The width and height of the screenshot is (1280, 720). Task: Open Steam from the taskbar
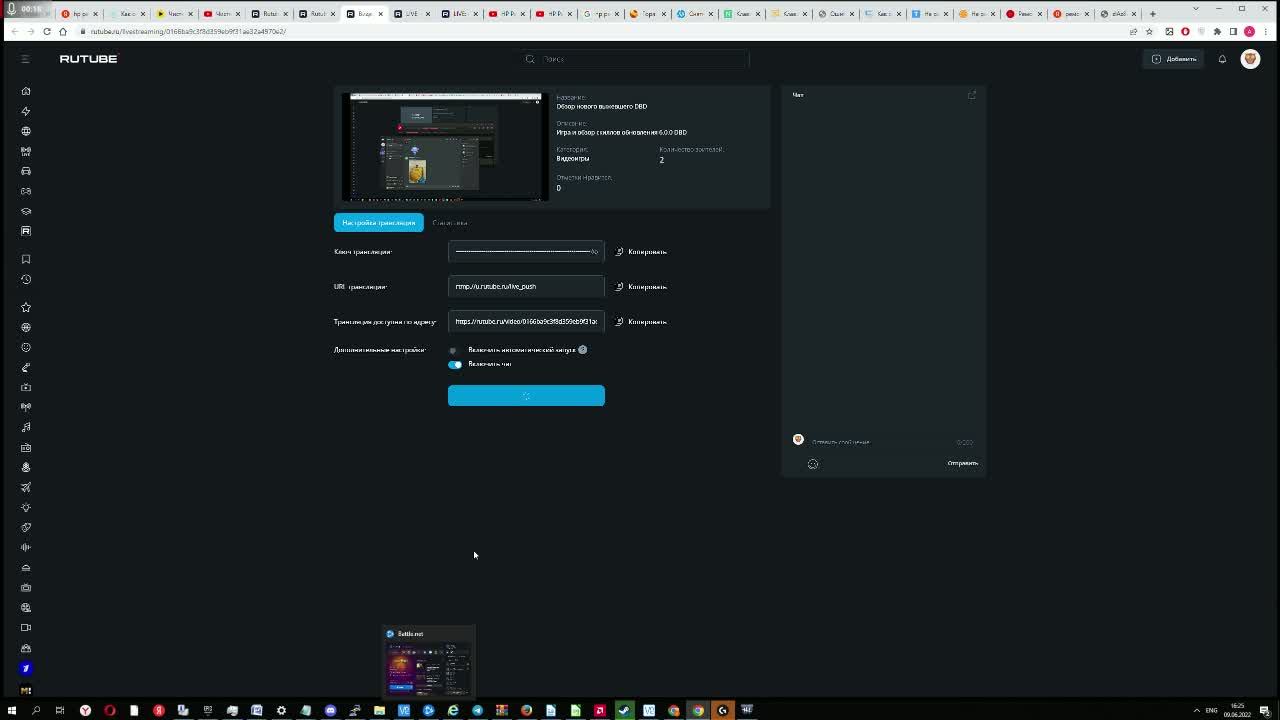pyautogui.click(x=624, y=710)
